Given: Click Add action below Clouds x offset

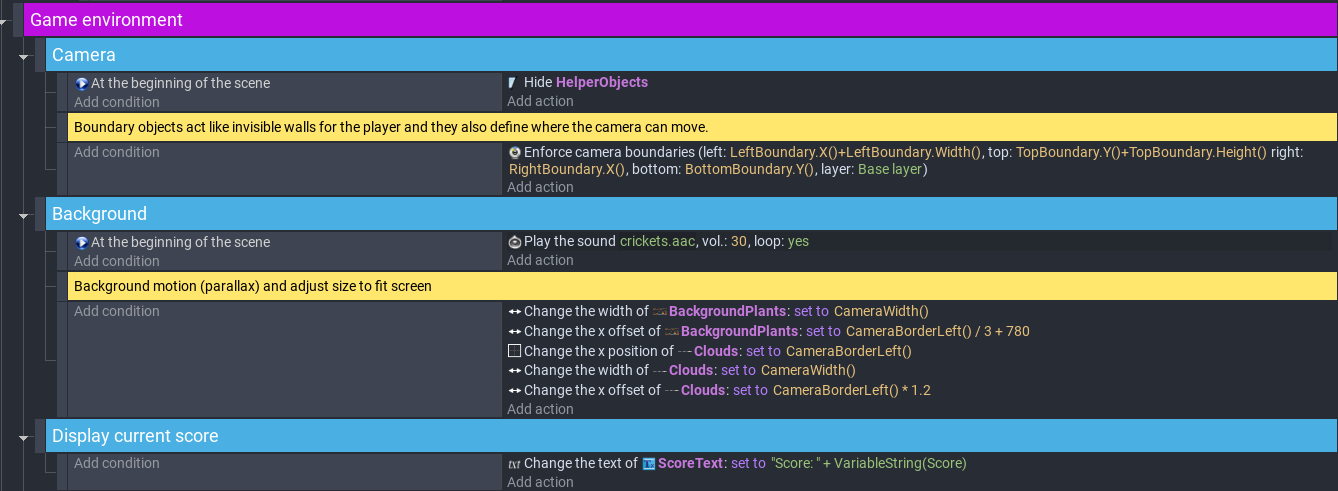Looking at the screenshot, I should click(540, 409).
